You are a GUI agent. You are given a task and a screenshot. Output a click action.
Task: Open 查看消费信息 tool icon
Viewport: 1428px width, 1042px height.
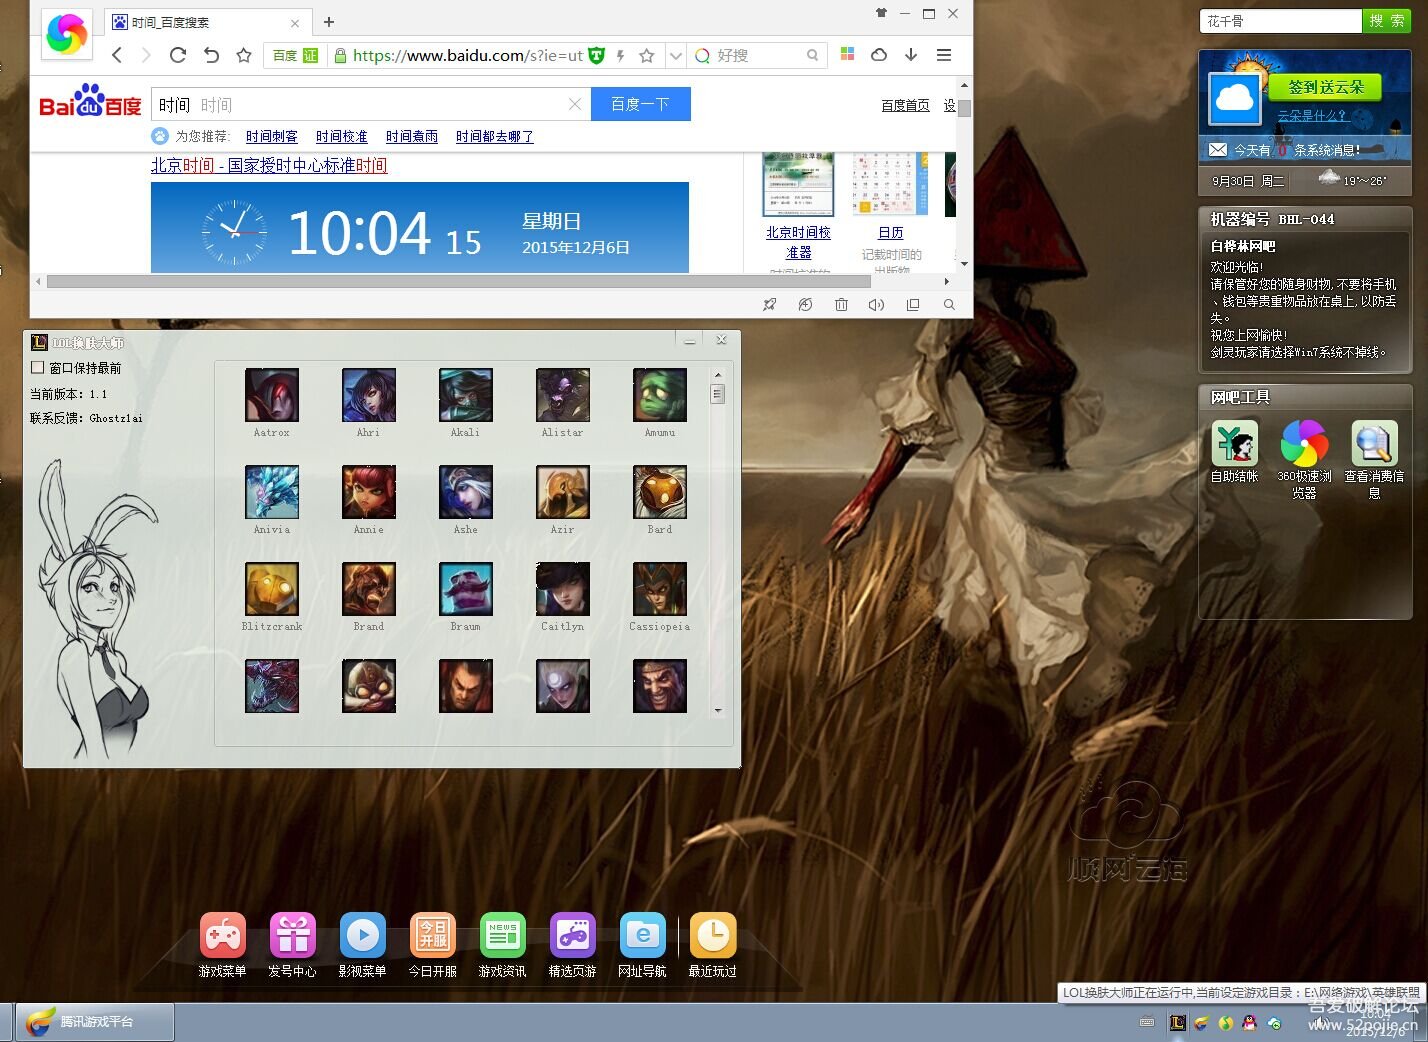(x=1375, y=443)
